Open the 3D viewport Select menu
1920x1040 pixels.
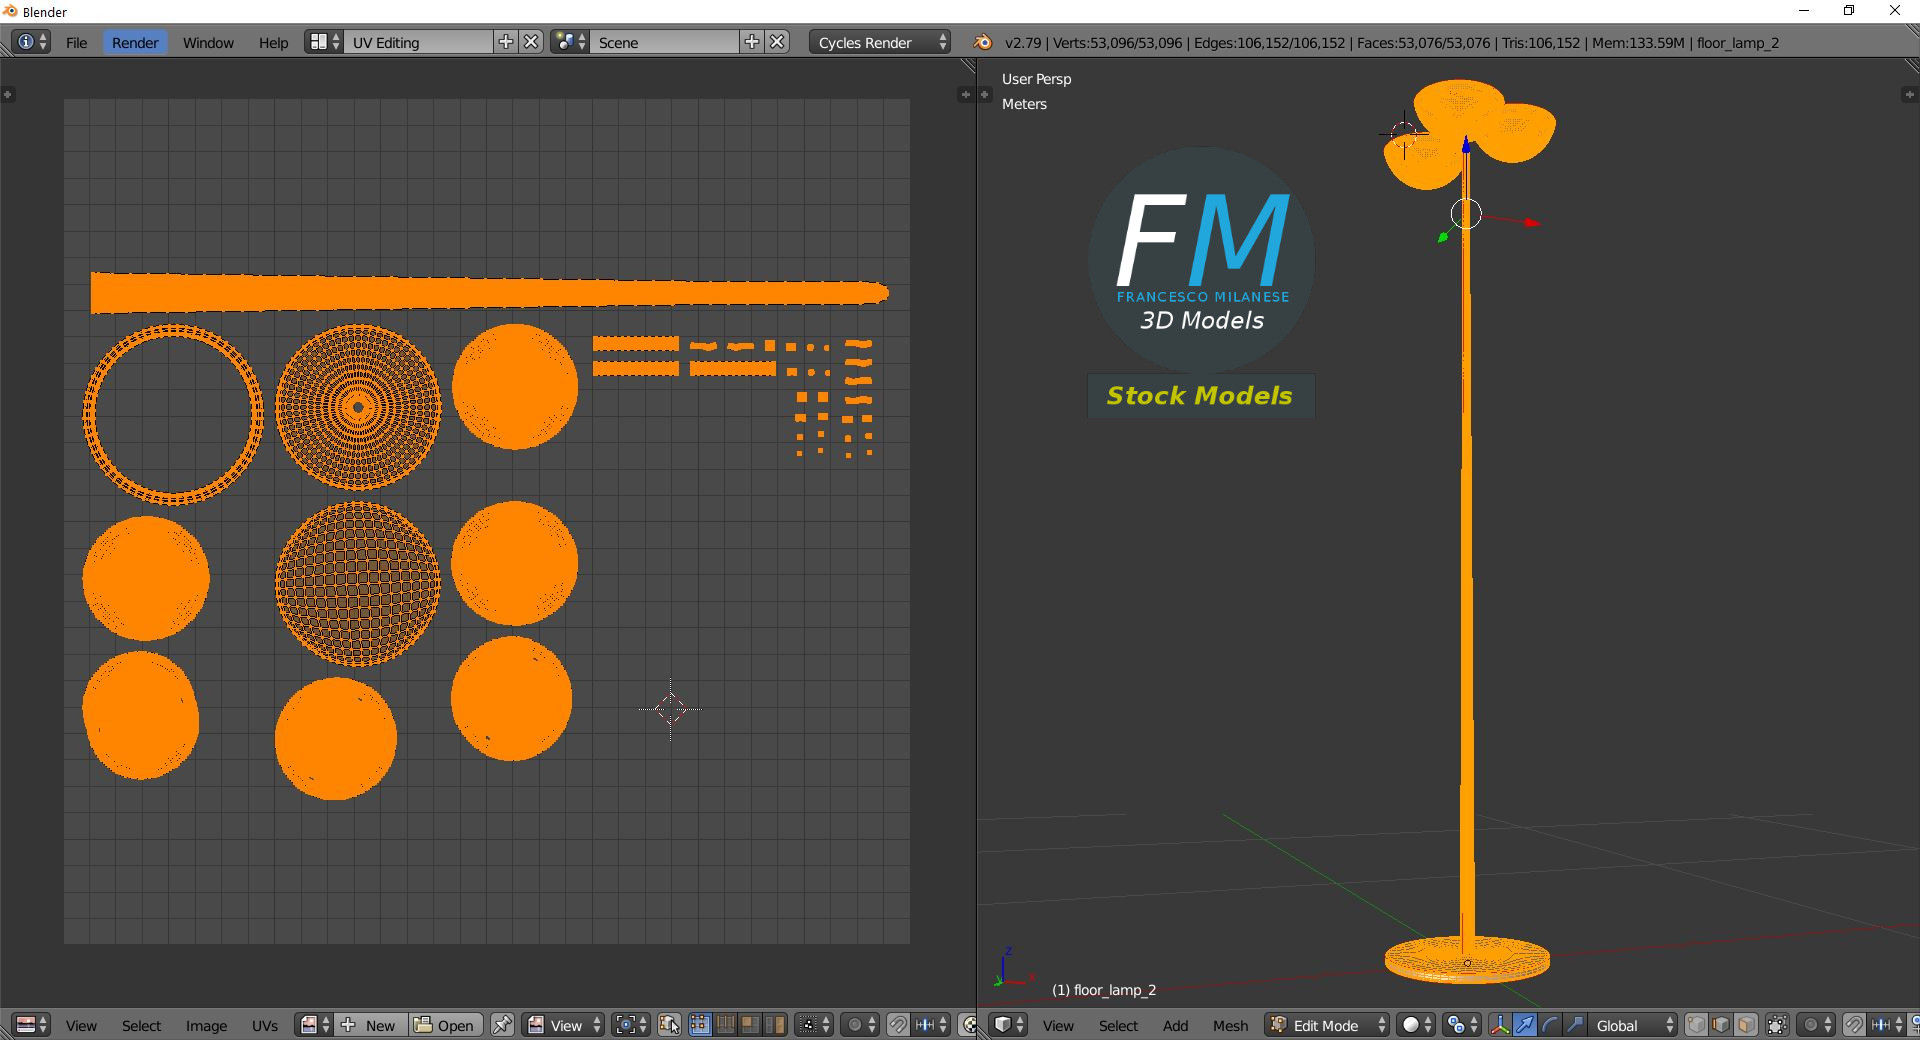[1118, 1025]
